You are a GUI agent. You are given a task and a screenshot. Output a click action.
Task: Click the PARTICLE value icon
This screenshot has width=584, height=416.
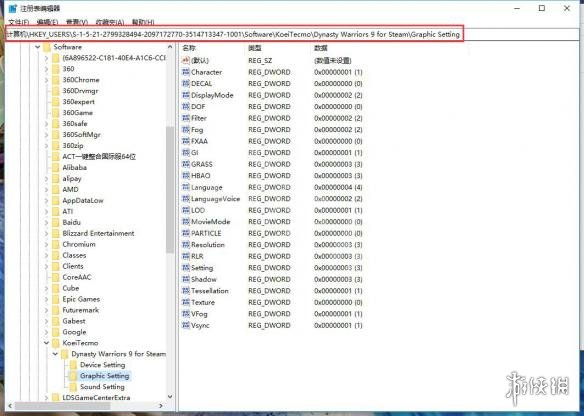click(185, 233)
